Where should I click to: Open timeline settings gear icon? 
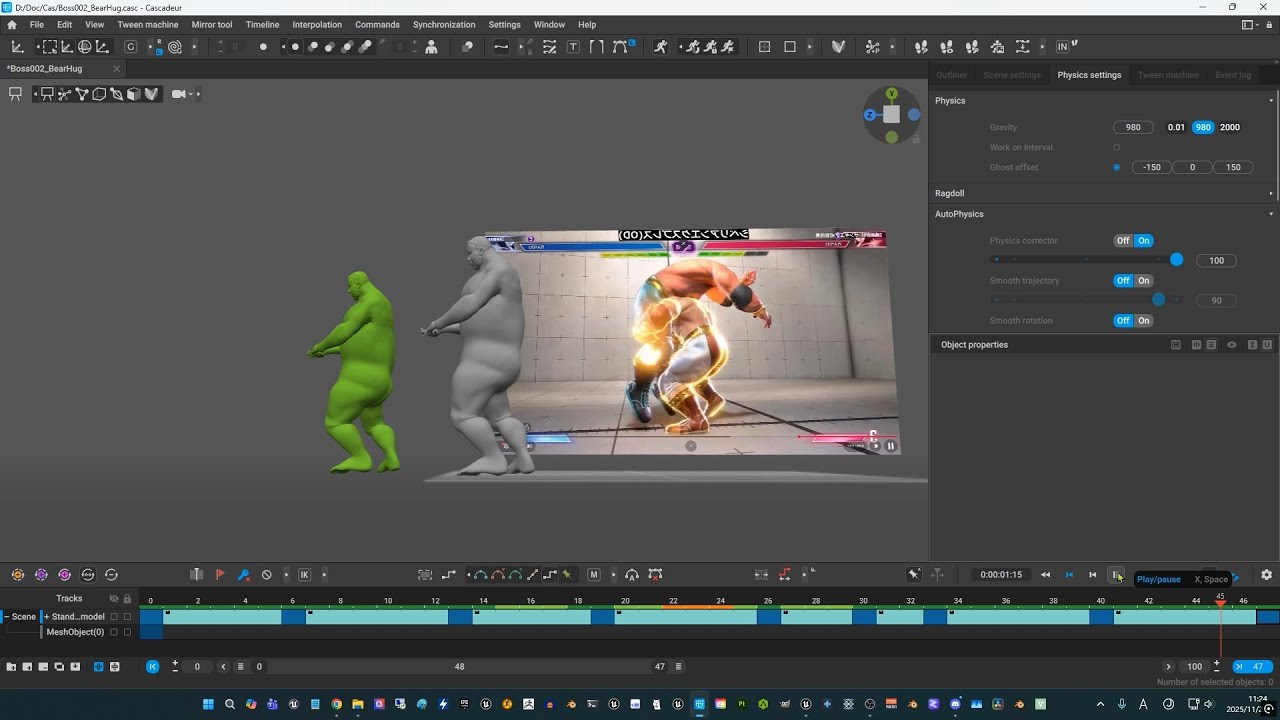point(1266,575)
